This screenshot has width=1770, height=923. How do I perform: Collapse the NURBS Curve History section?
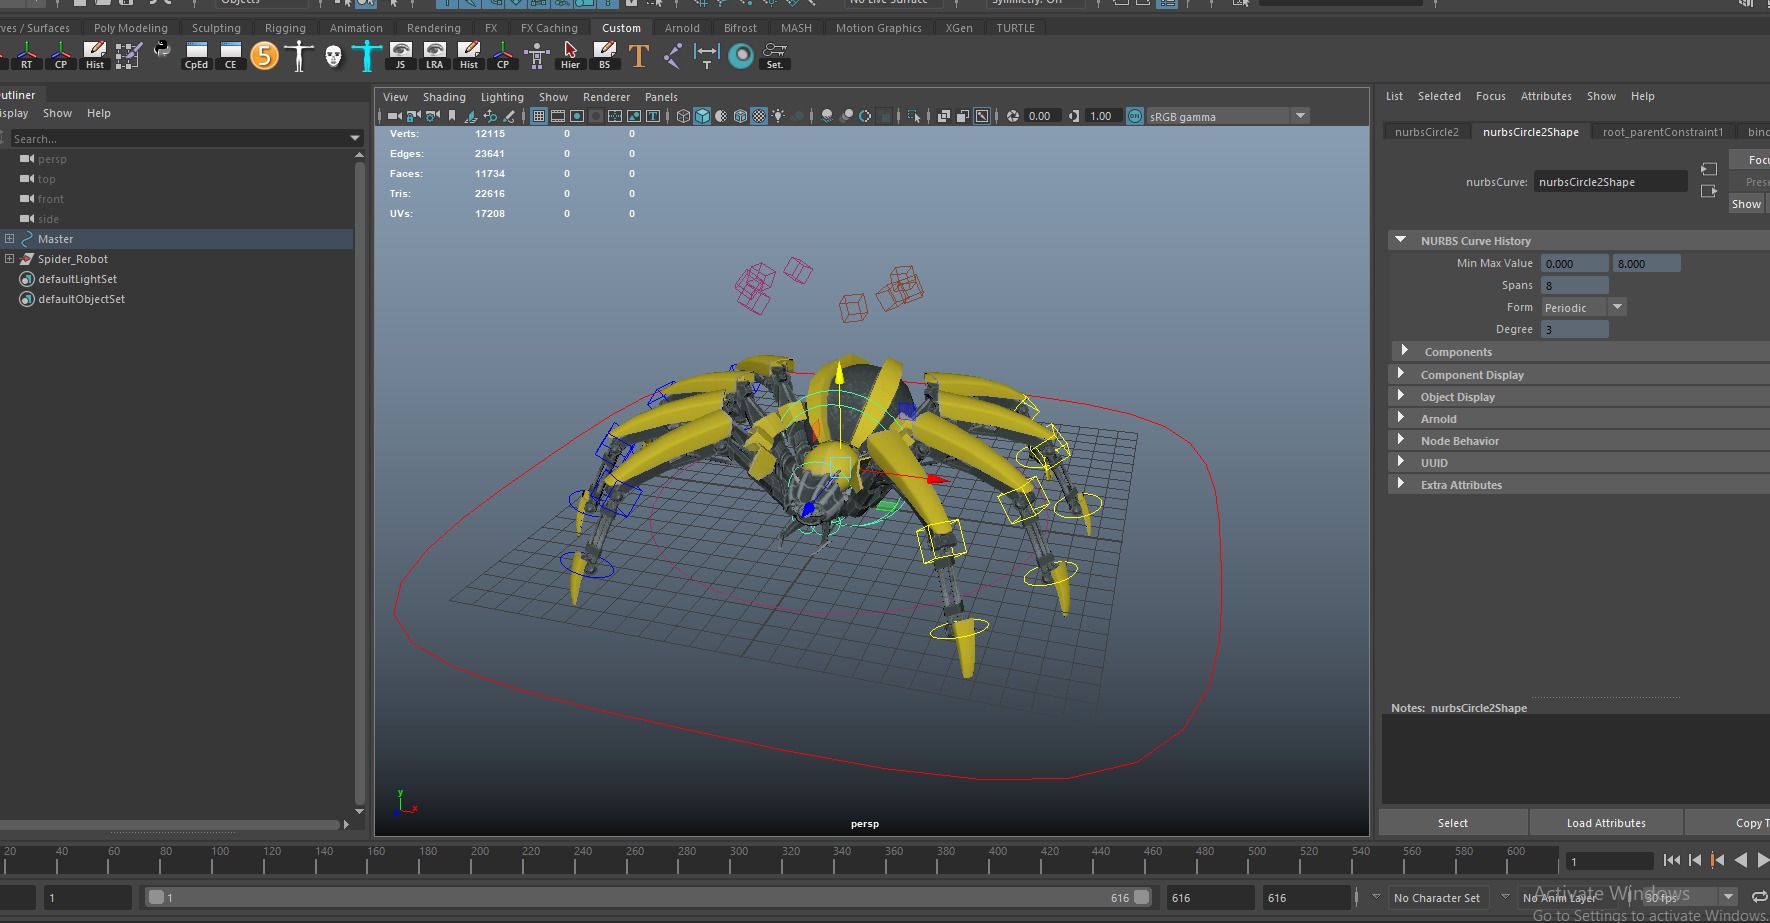1401,240
